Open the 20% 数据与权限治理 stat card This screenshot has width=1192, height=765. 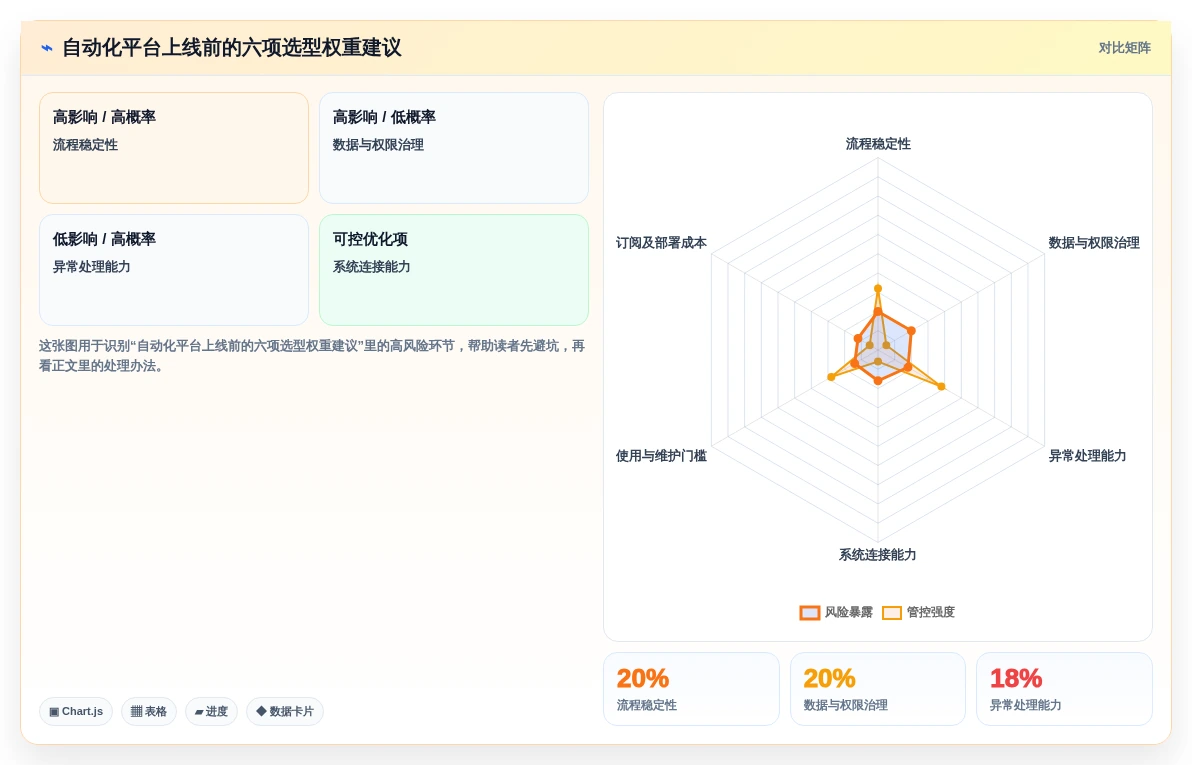(x=878, y=689)
